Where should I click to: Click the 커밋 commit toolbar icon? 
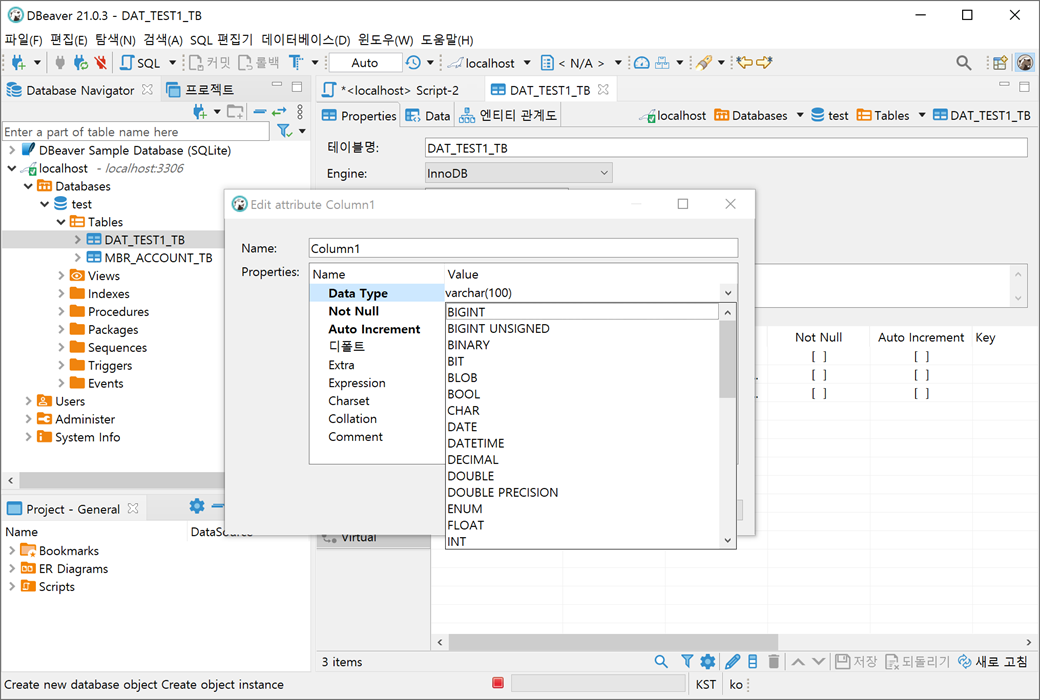pos(210,62)
